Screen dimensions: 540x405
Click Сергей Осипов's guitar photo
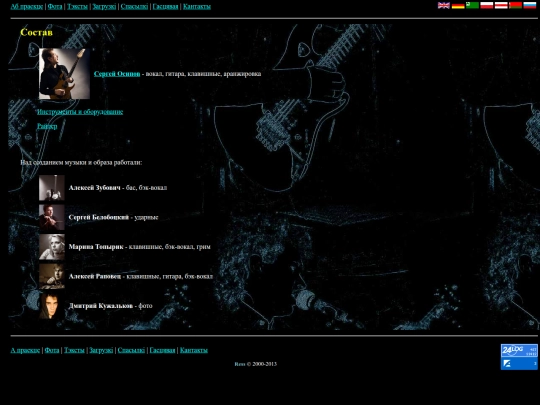[64, 74]
